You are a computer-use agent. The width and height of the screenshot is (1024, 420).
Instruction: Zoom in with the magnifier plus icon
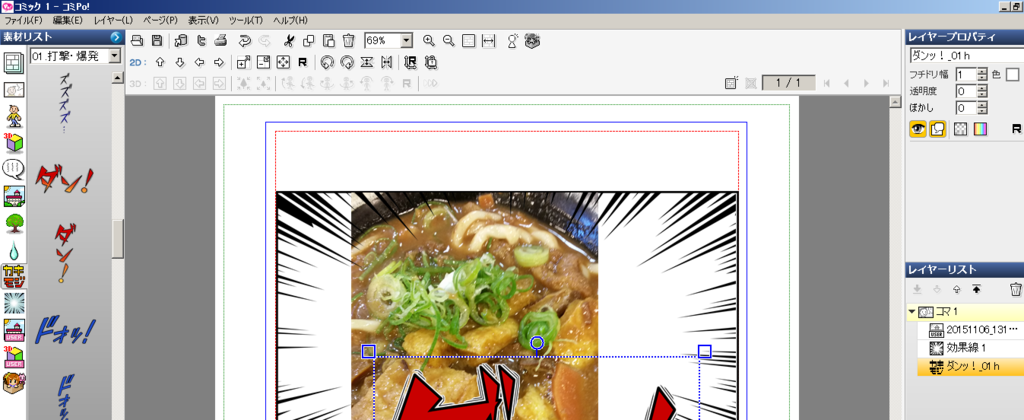tap(428, 40)
